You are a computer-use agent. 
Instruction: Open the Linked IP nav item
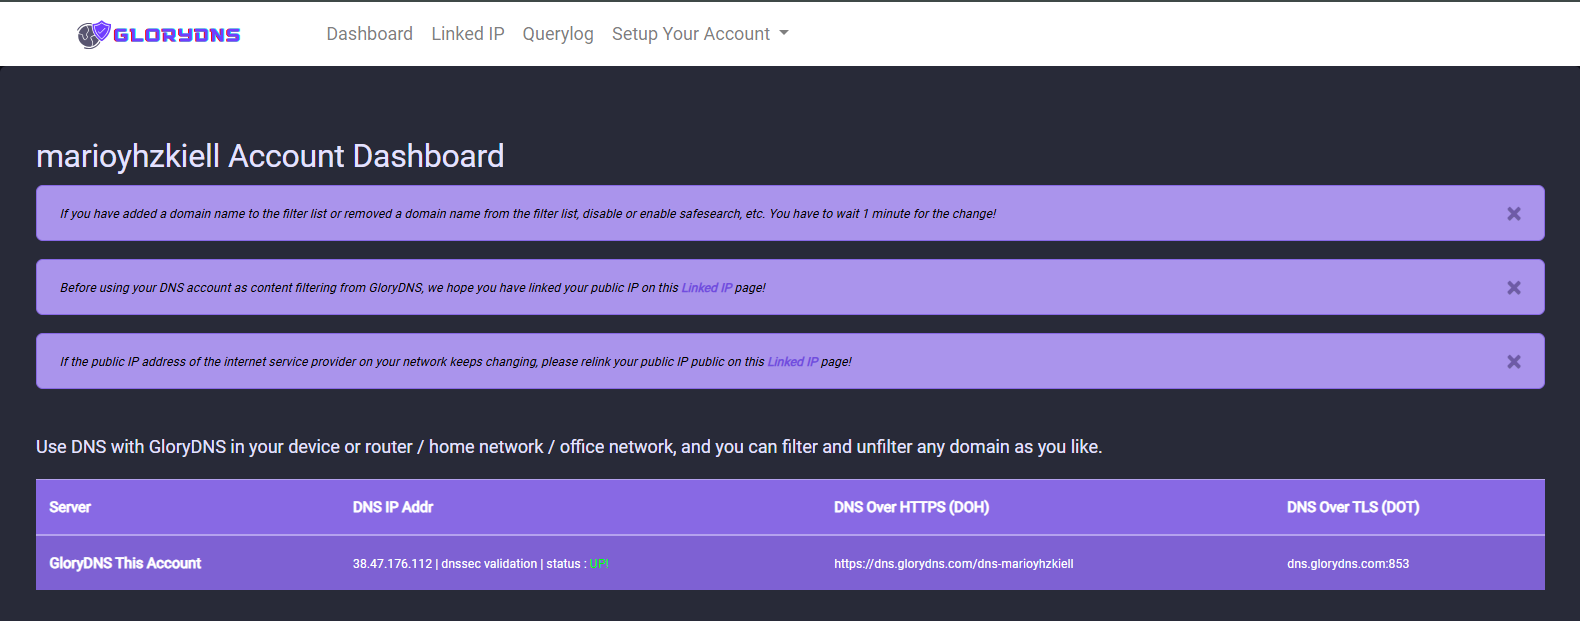[x=468, y=34]
